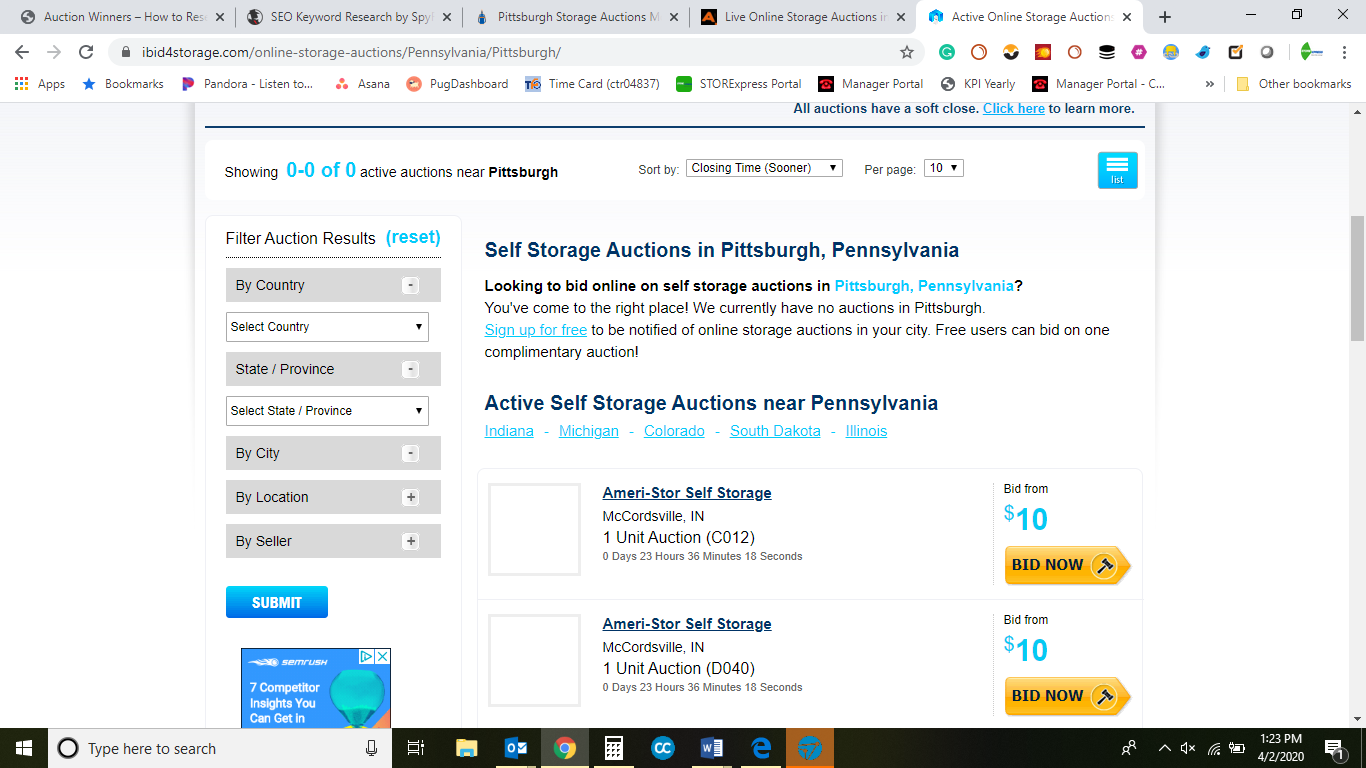The width and height of the screenshot is (1366, 768).
Task: Open Calculator from the taskbar
Action: click(x=614, y=748)
